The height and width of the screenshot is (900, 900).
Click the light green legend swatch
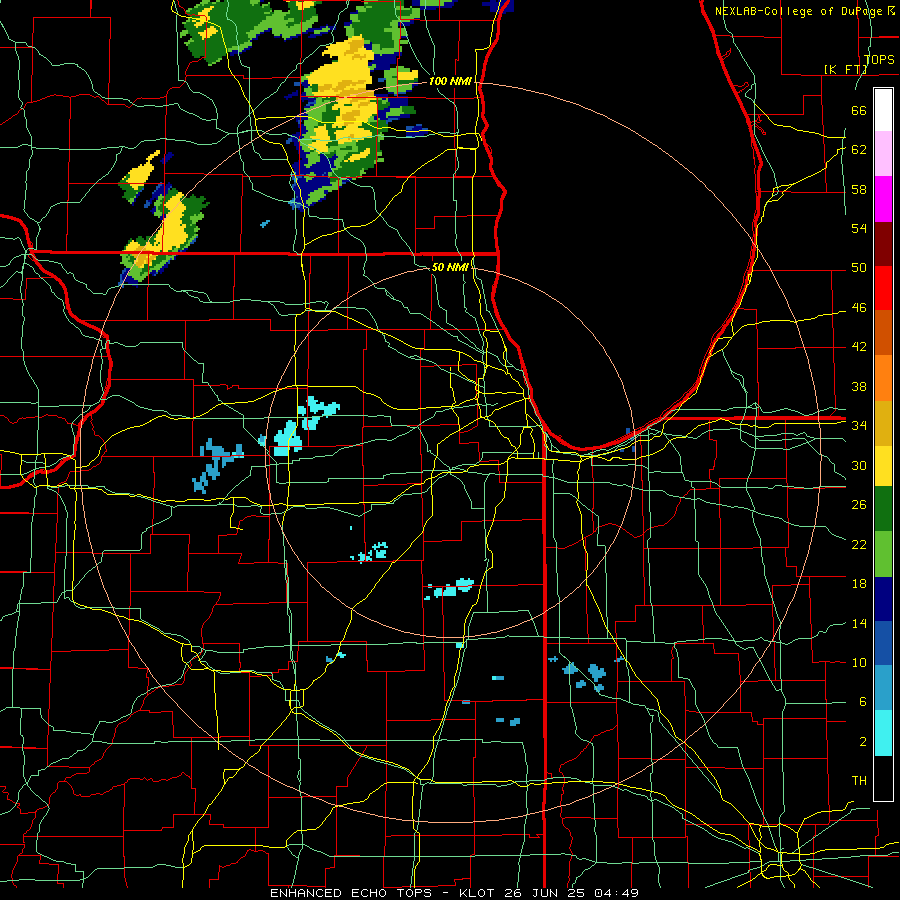(x=883, y=554)
